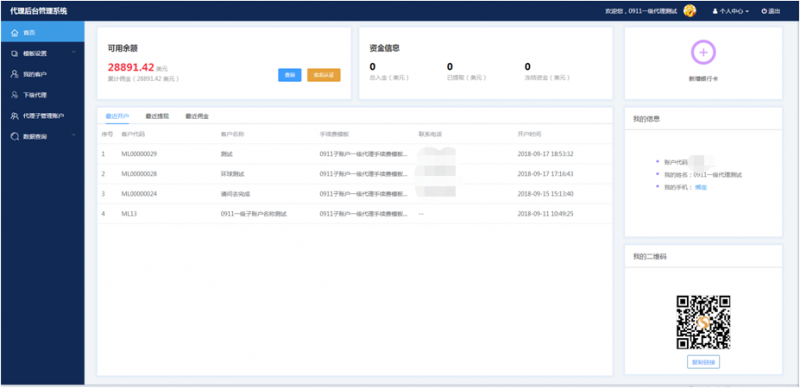
Task: Click the 客户代码 column header
Action: (133, 134)
